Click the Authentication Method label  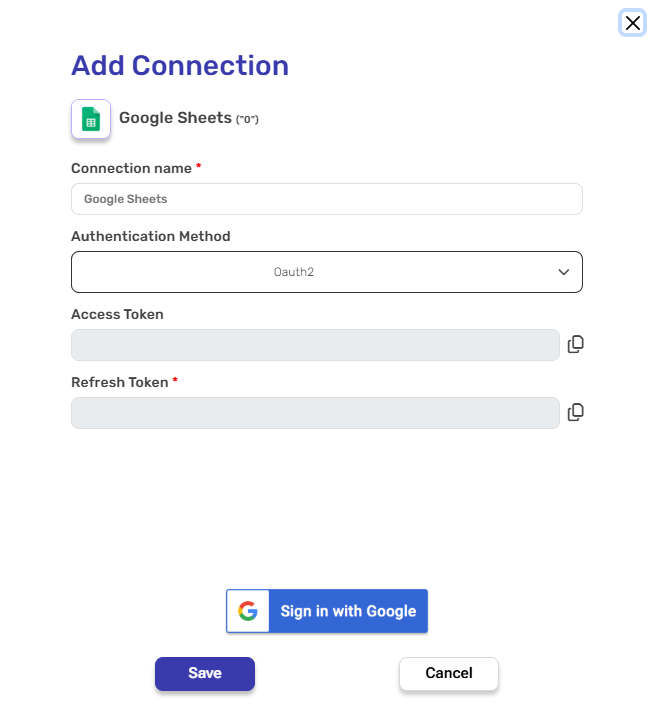point(151,237)
